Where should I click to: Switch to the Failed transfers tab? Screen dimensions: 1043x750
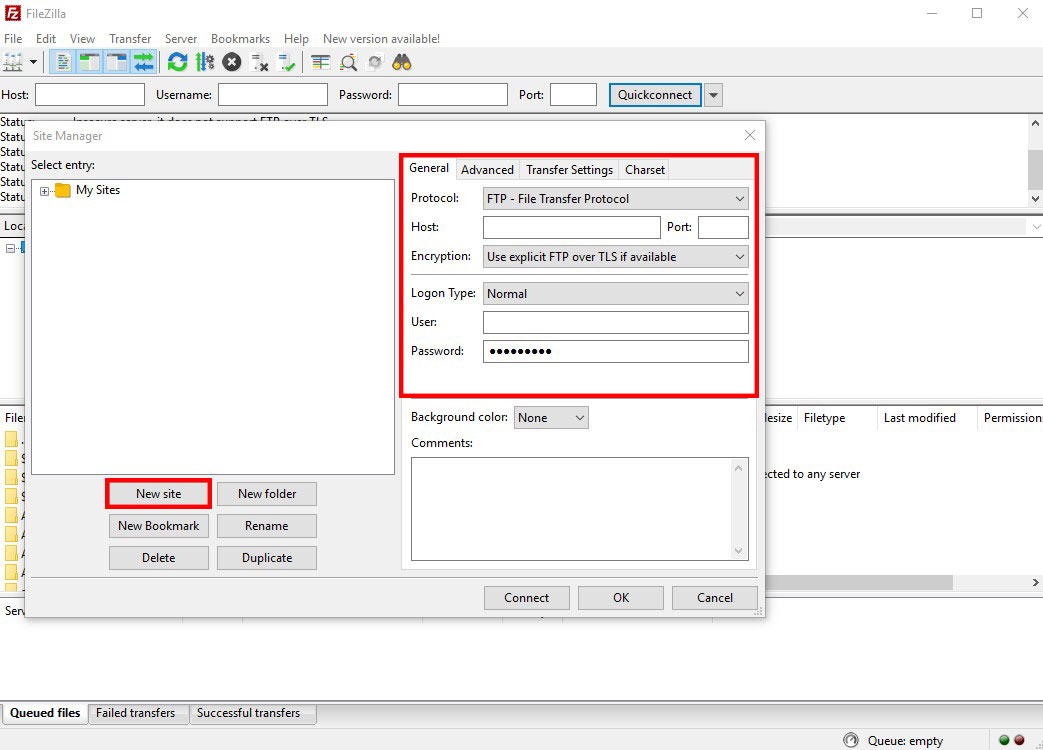[x=136, y=713]
